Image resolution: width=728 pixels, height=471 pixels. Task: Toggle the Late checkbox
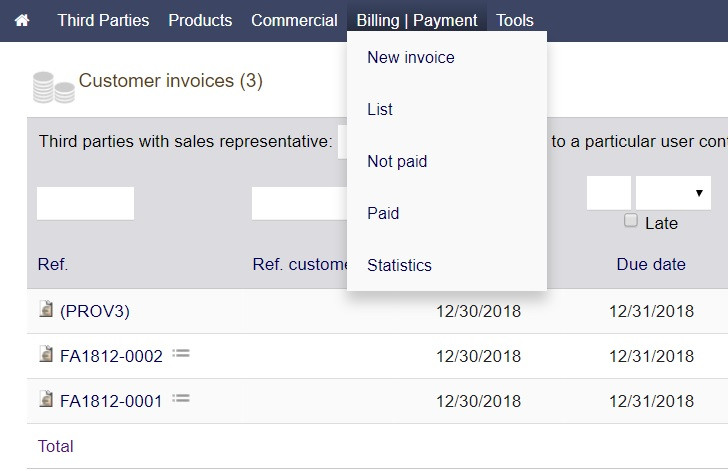click(x=631, y=221)
